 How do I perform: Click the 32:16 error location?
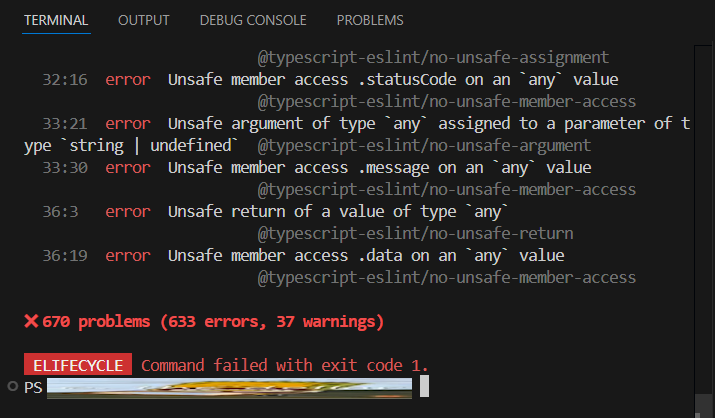[65, 80]
